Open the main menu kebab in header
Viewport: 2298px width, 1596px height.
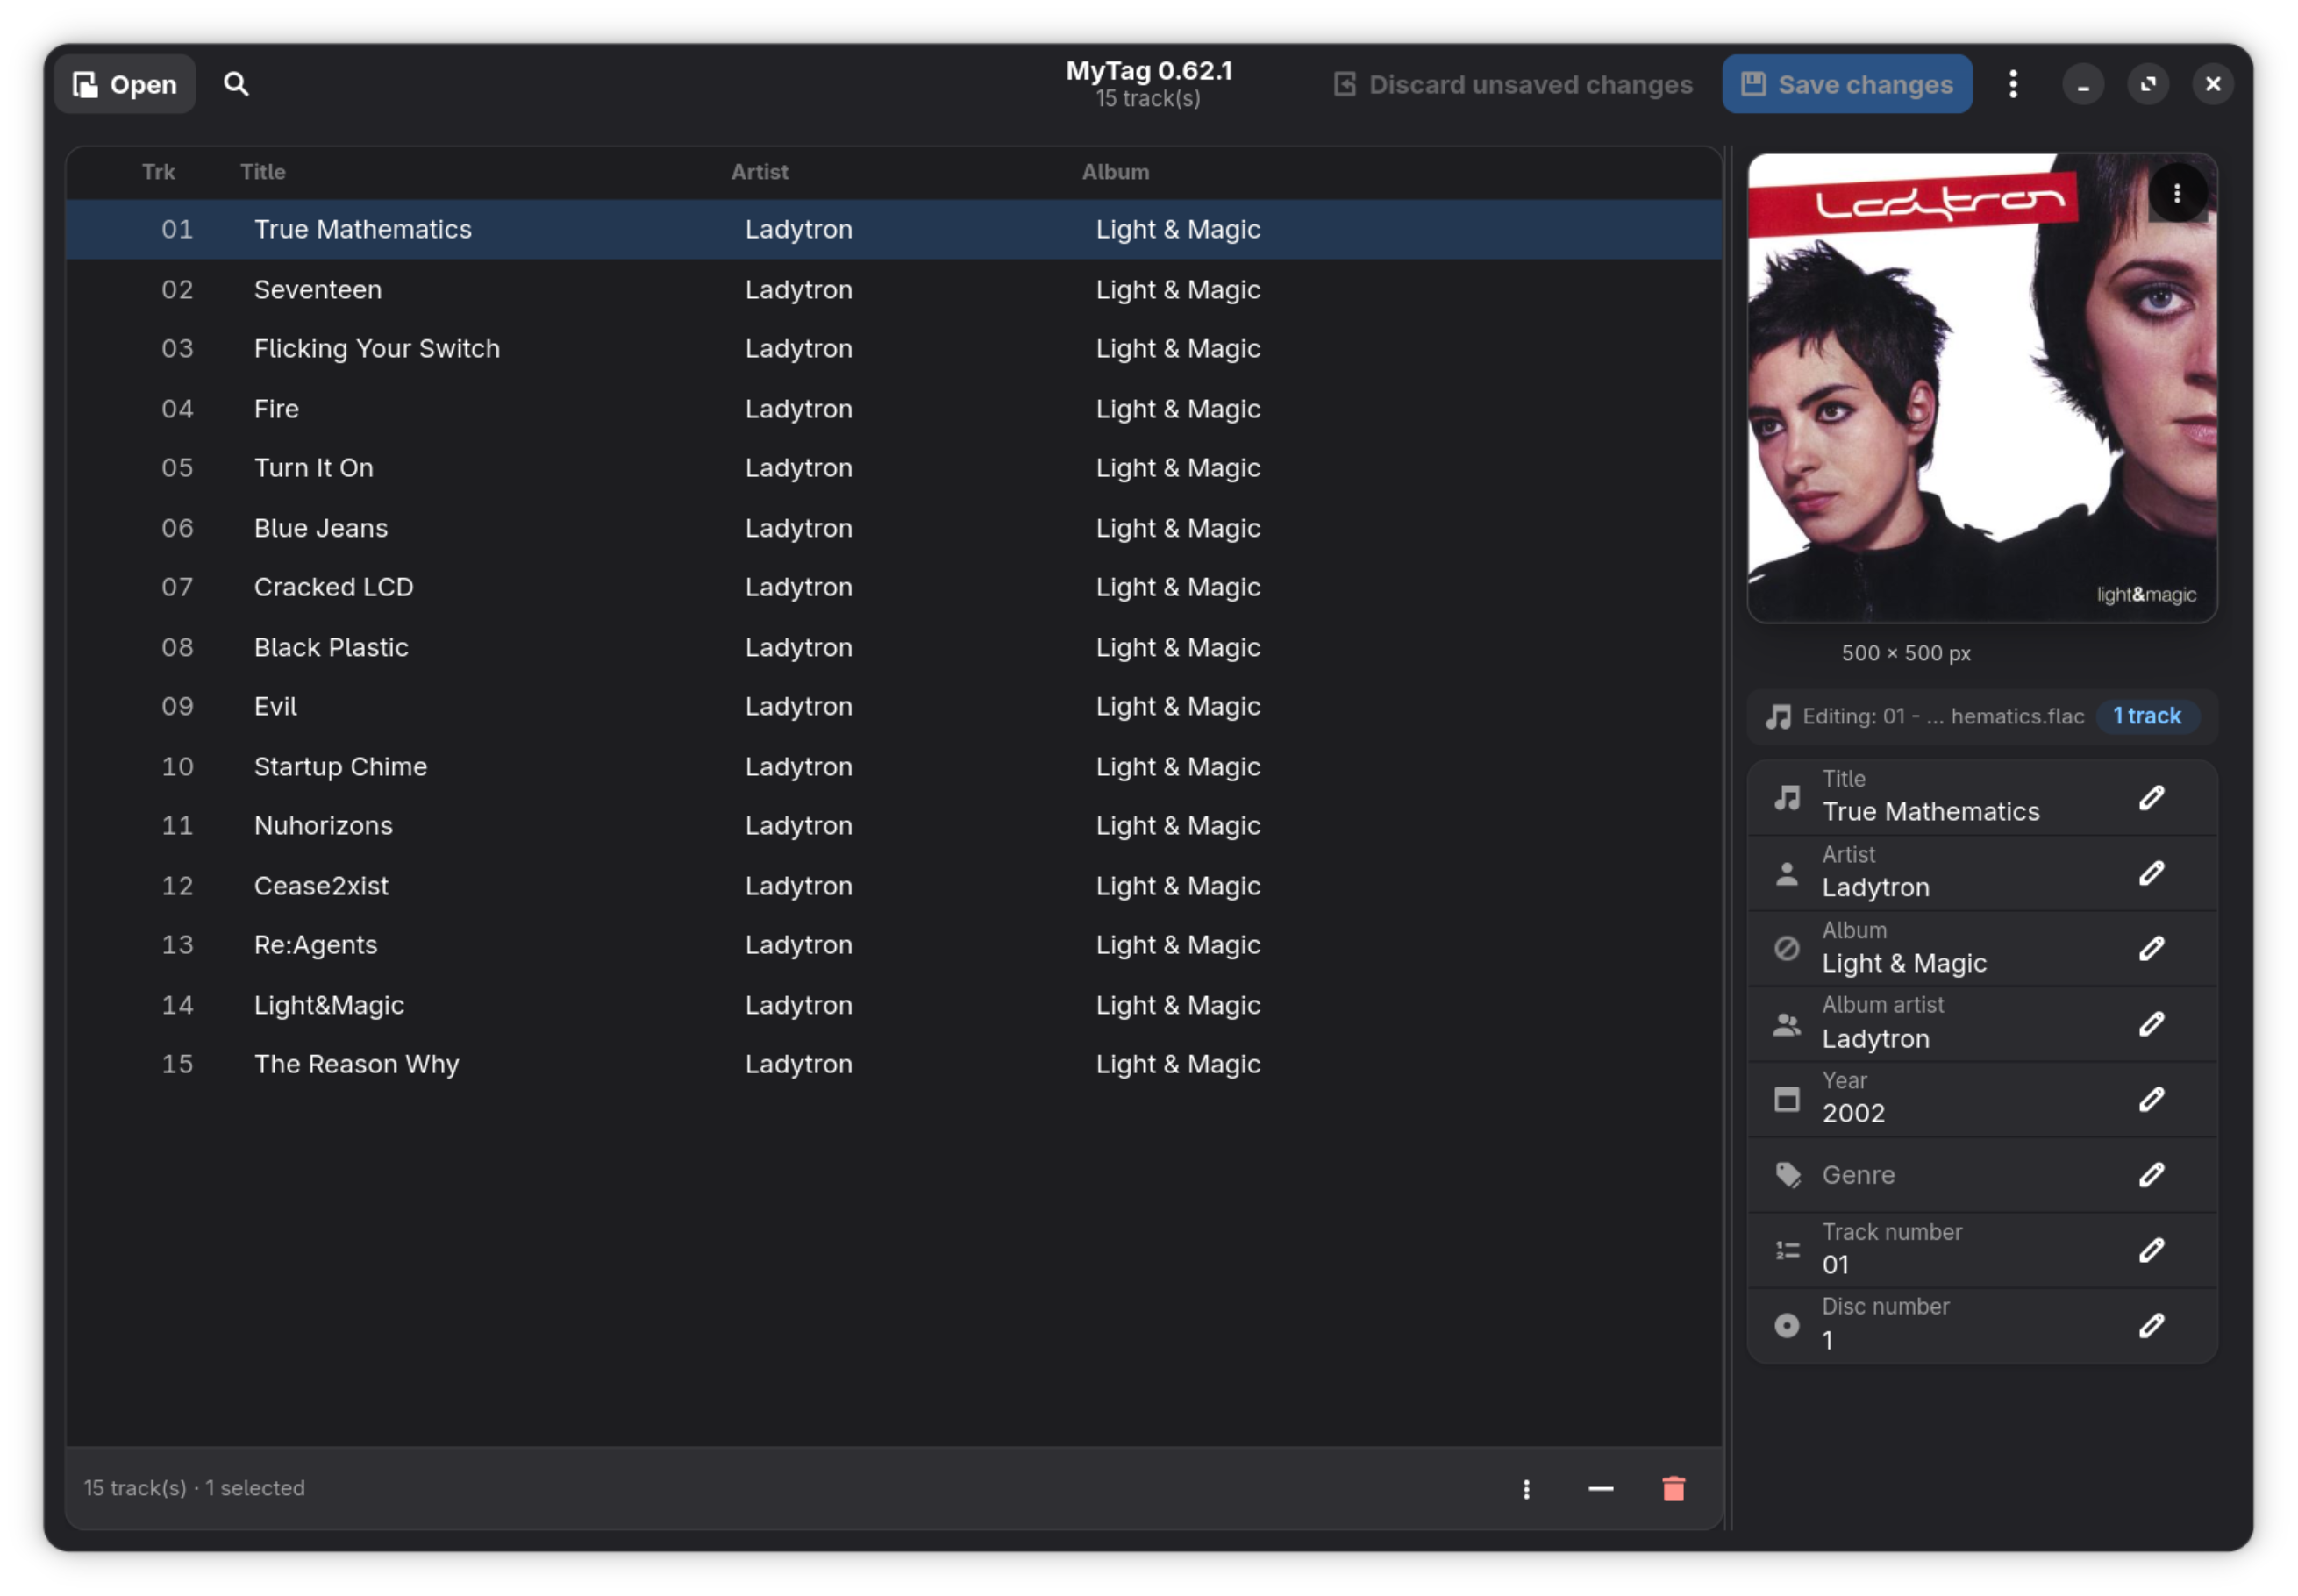(2012, 84)
